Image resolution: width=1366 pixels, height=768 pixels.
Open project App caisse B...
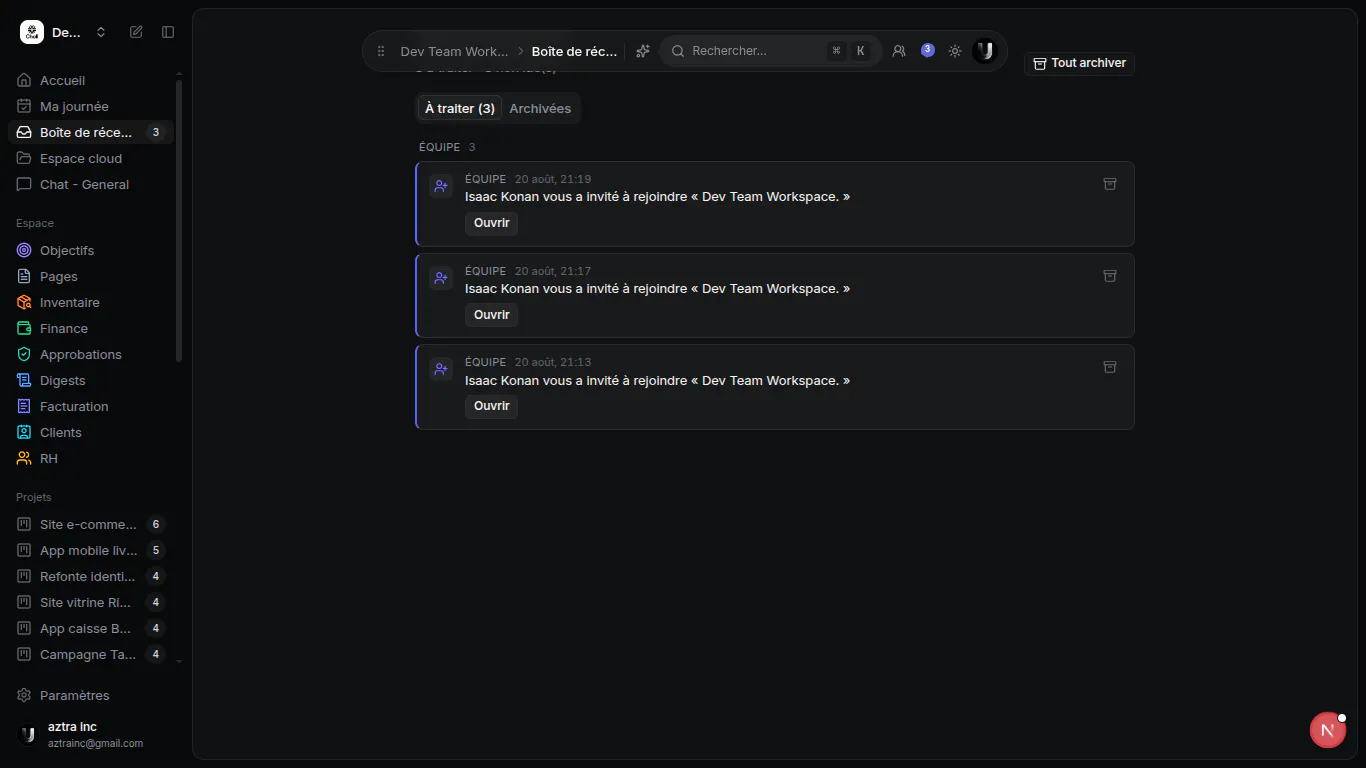pyautogui.click(x=91, y=628)
